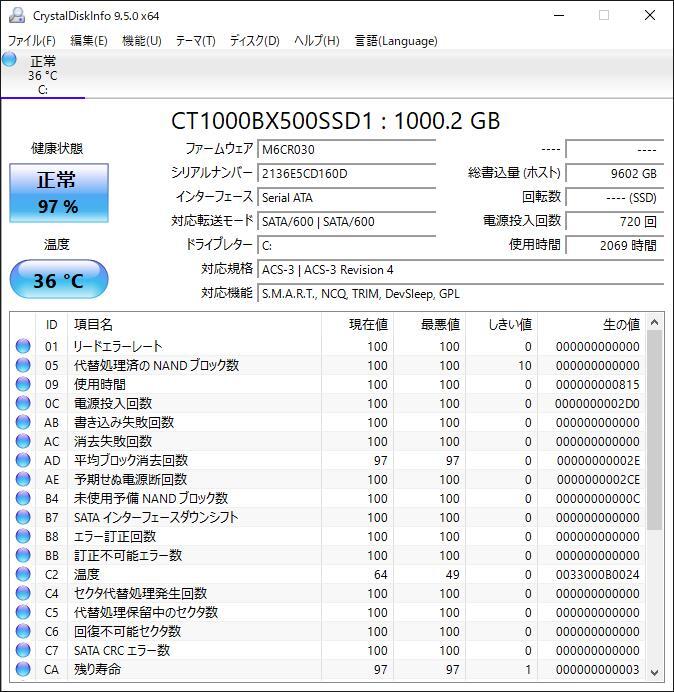Open the 編集(E) menu
674x692 pixels.
pyautogui.click(x=89, y=41)
